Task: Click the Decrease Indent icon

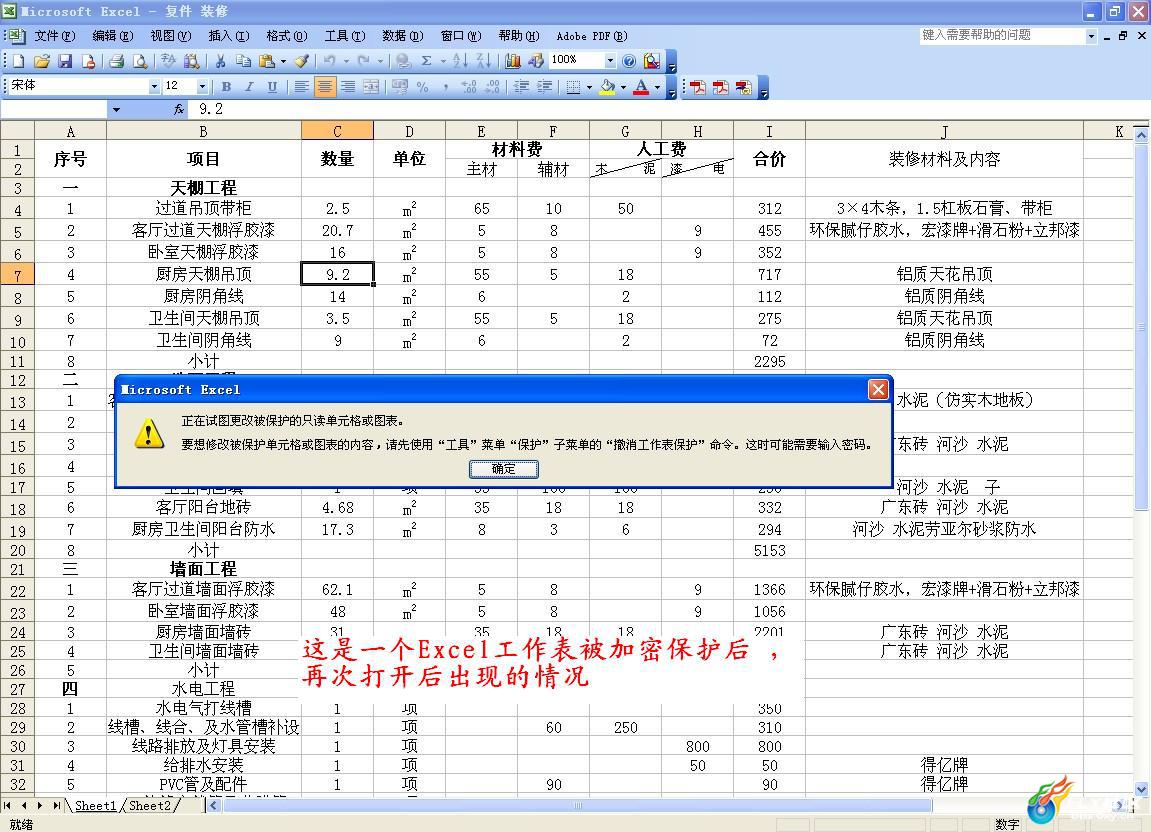Action: pyautogui.click(x=521, y=87)
